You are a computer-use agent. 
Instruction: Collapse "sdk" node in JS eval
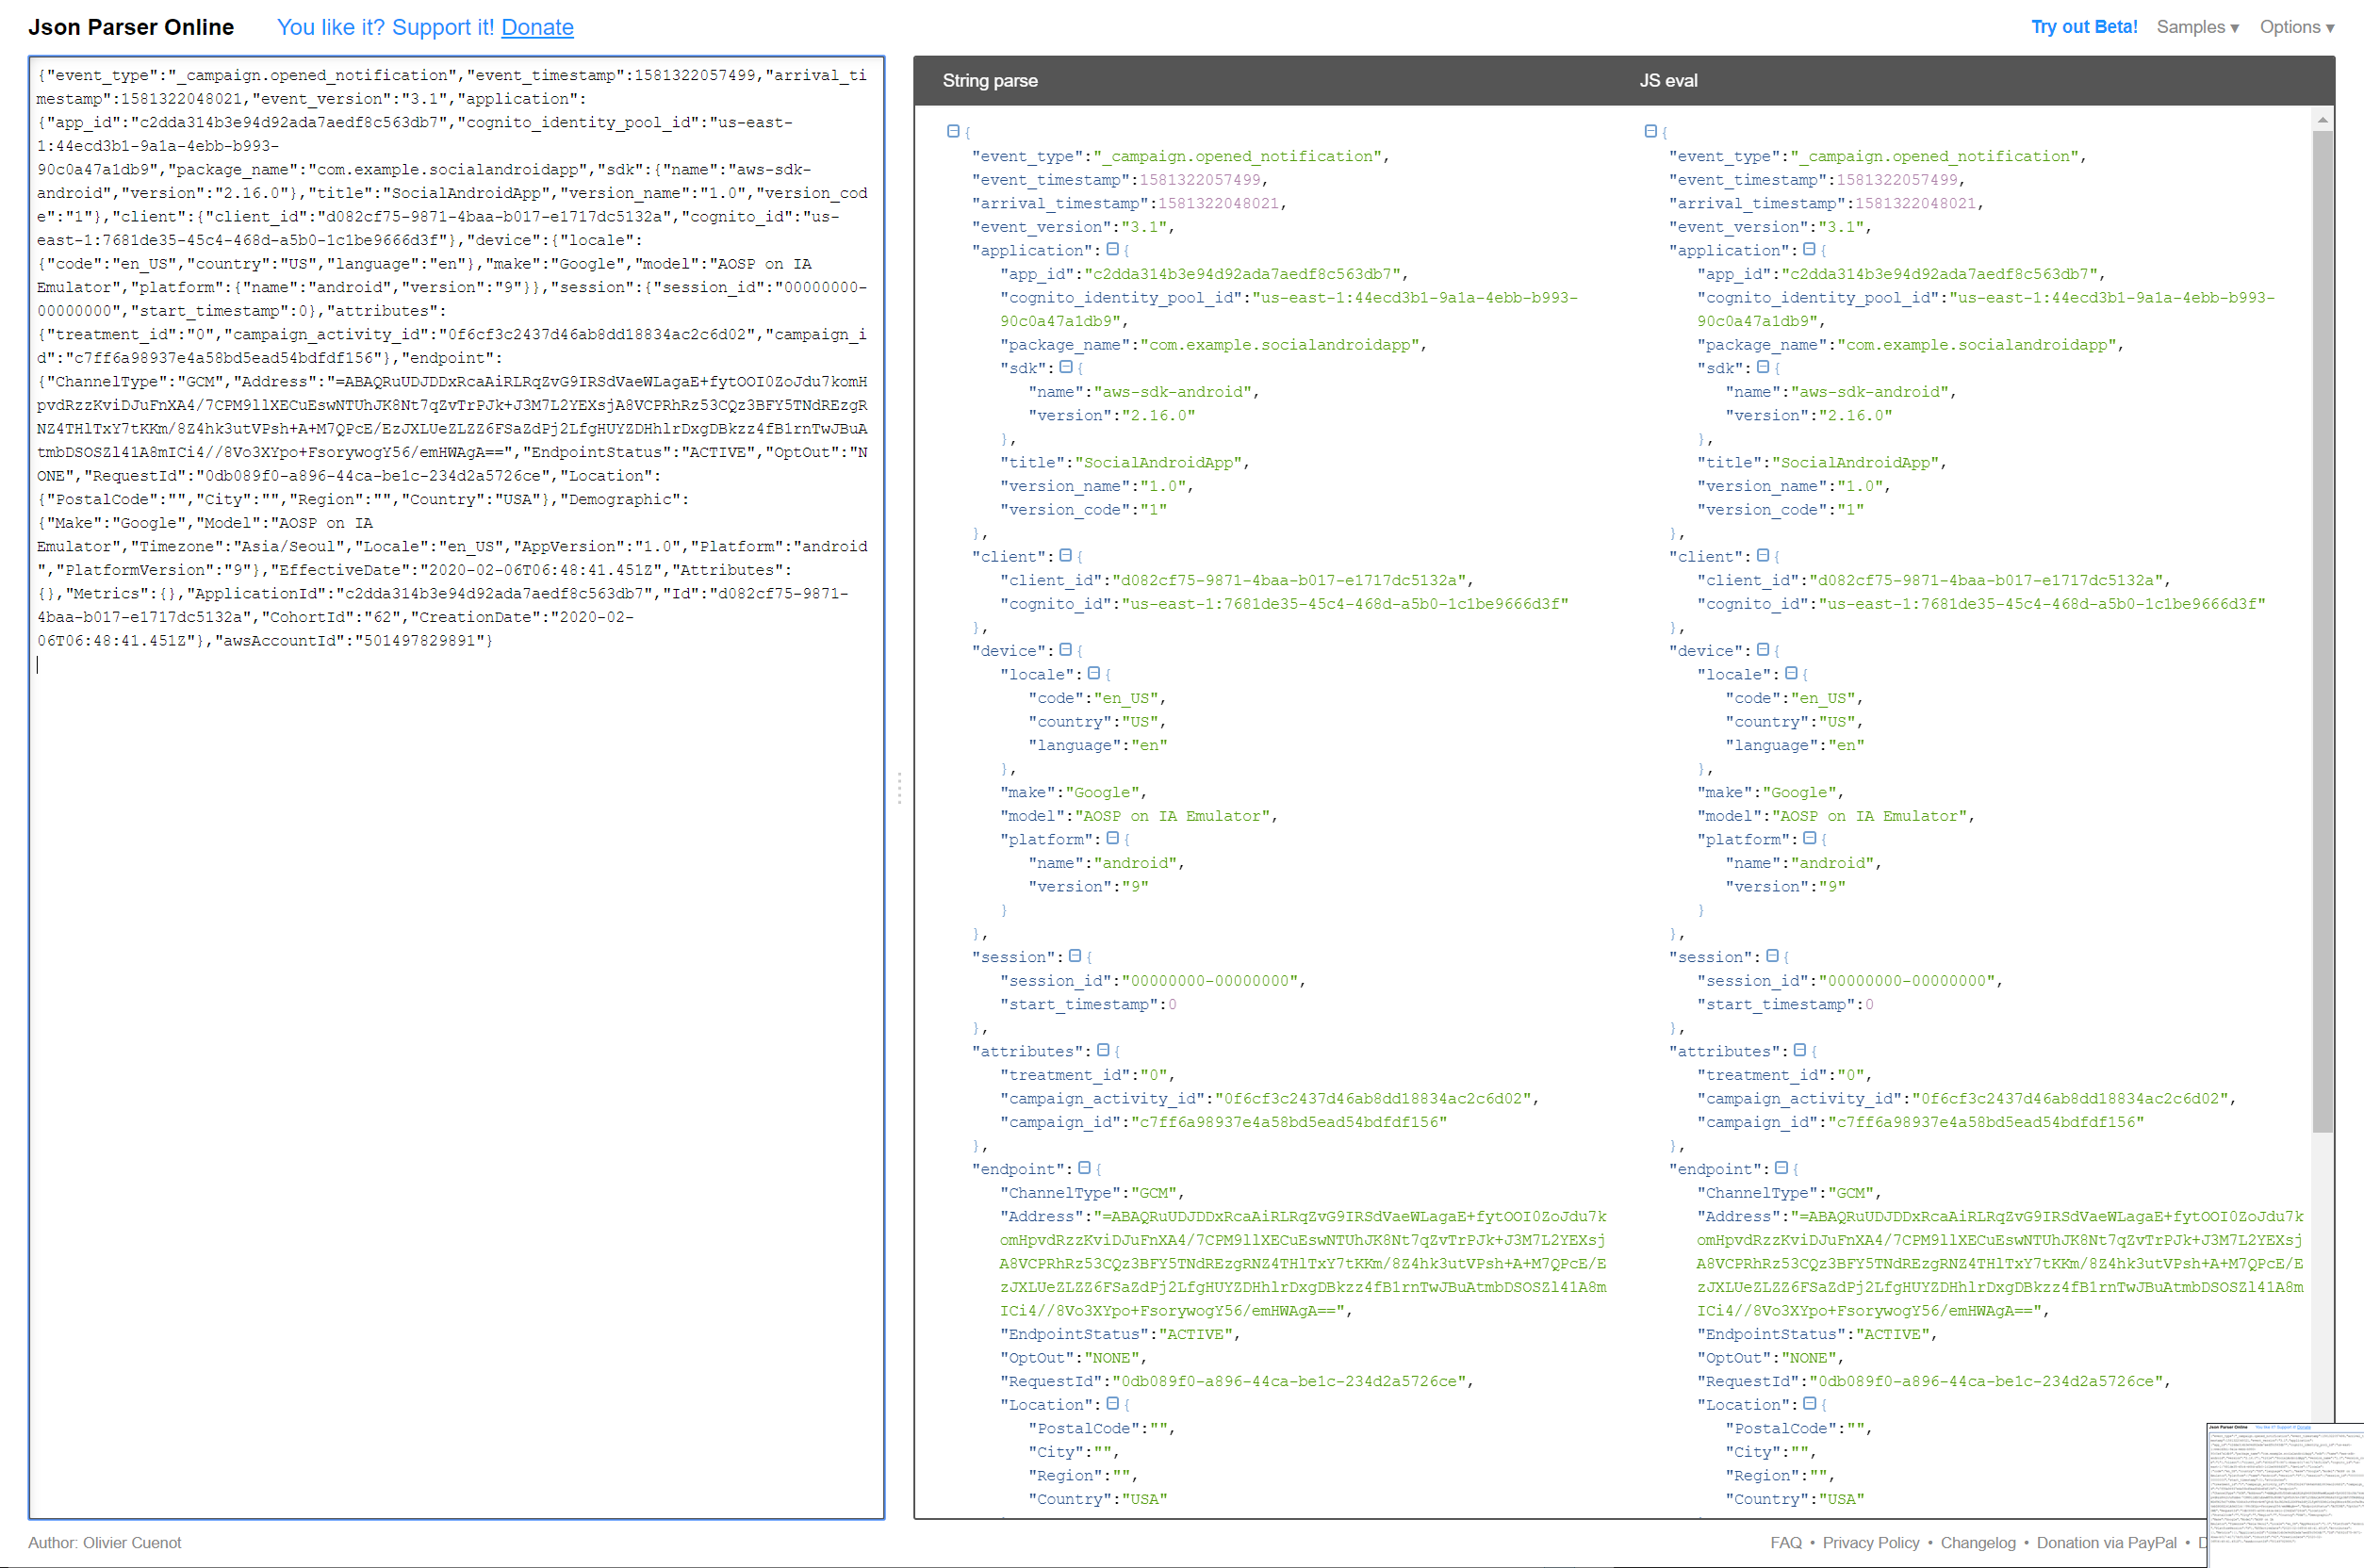(1762, 367)
